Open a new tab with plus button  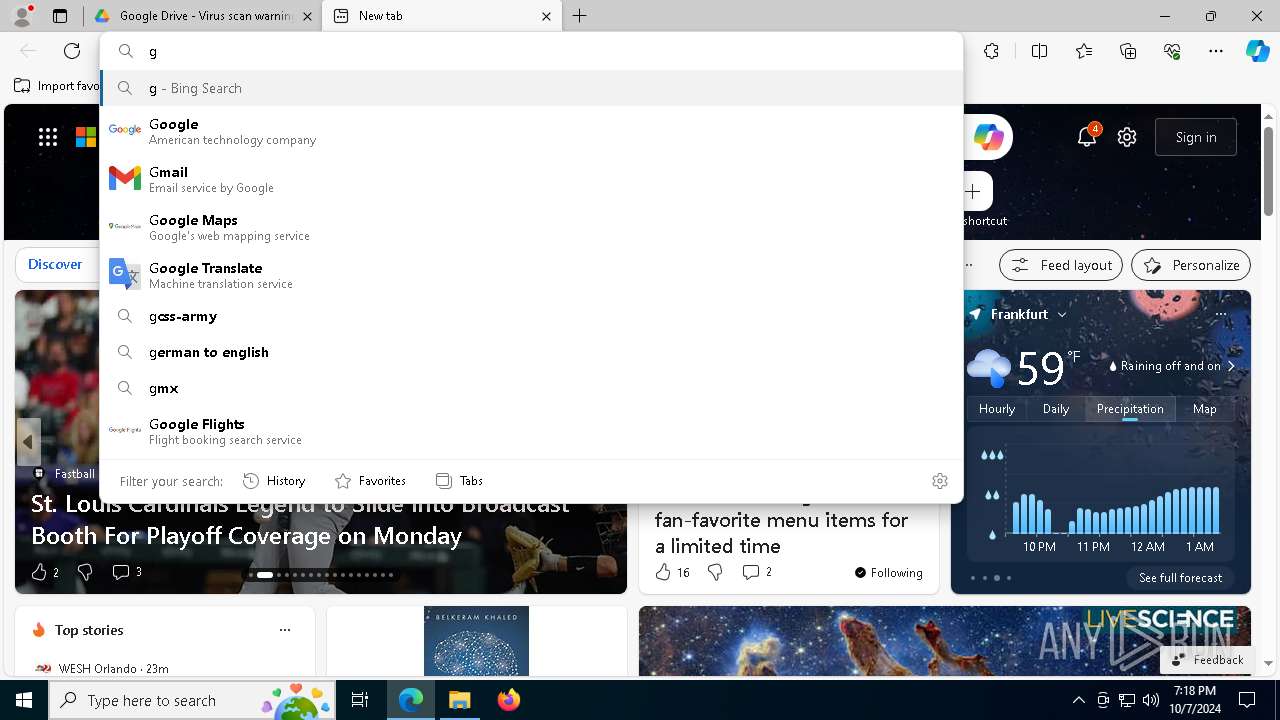(x=580, y=16)
